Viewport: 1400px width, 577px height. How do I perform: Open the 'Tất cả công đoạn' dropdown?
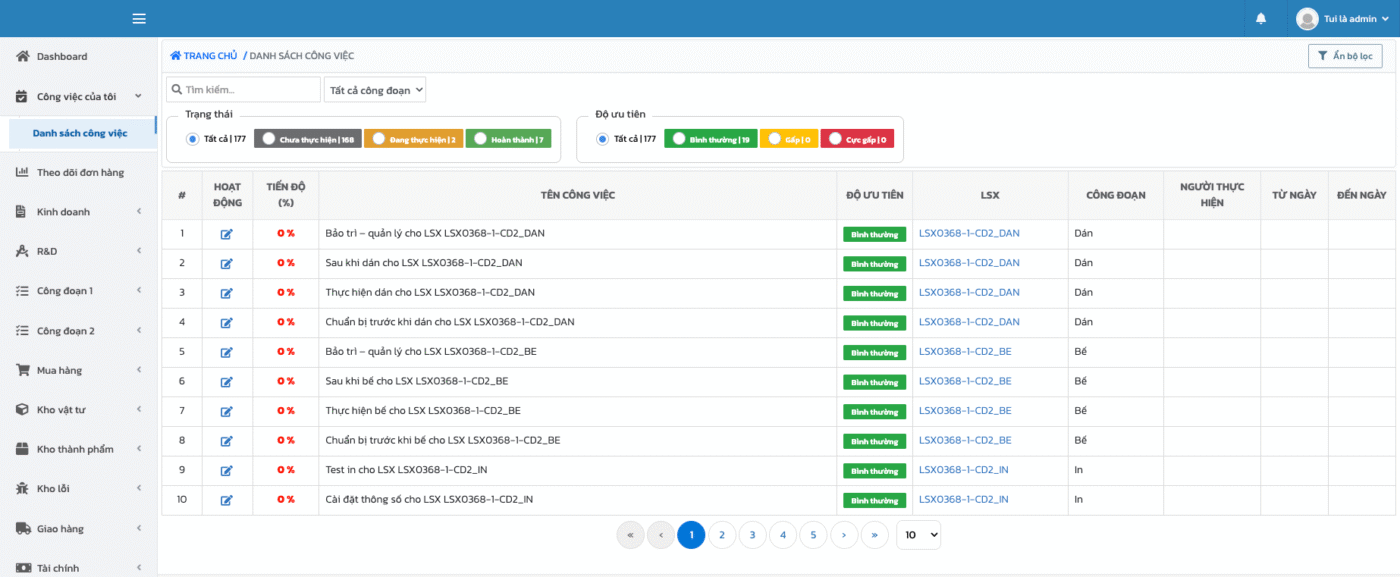pos(375,90)
